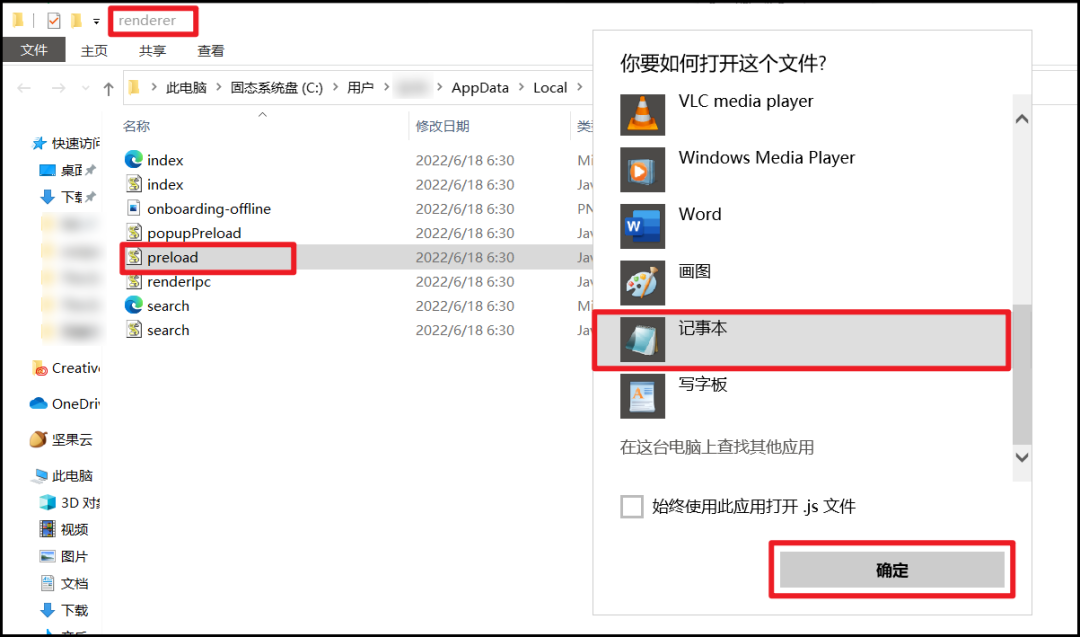Pick the 写字板 WordPad icon
The width and height of the screenshot is (1080, 637).
(642, 396)
